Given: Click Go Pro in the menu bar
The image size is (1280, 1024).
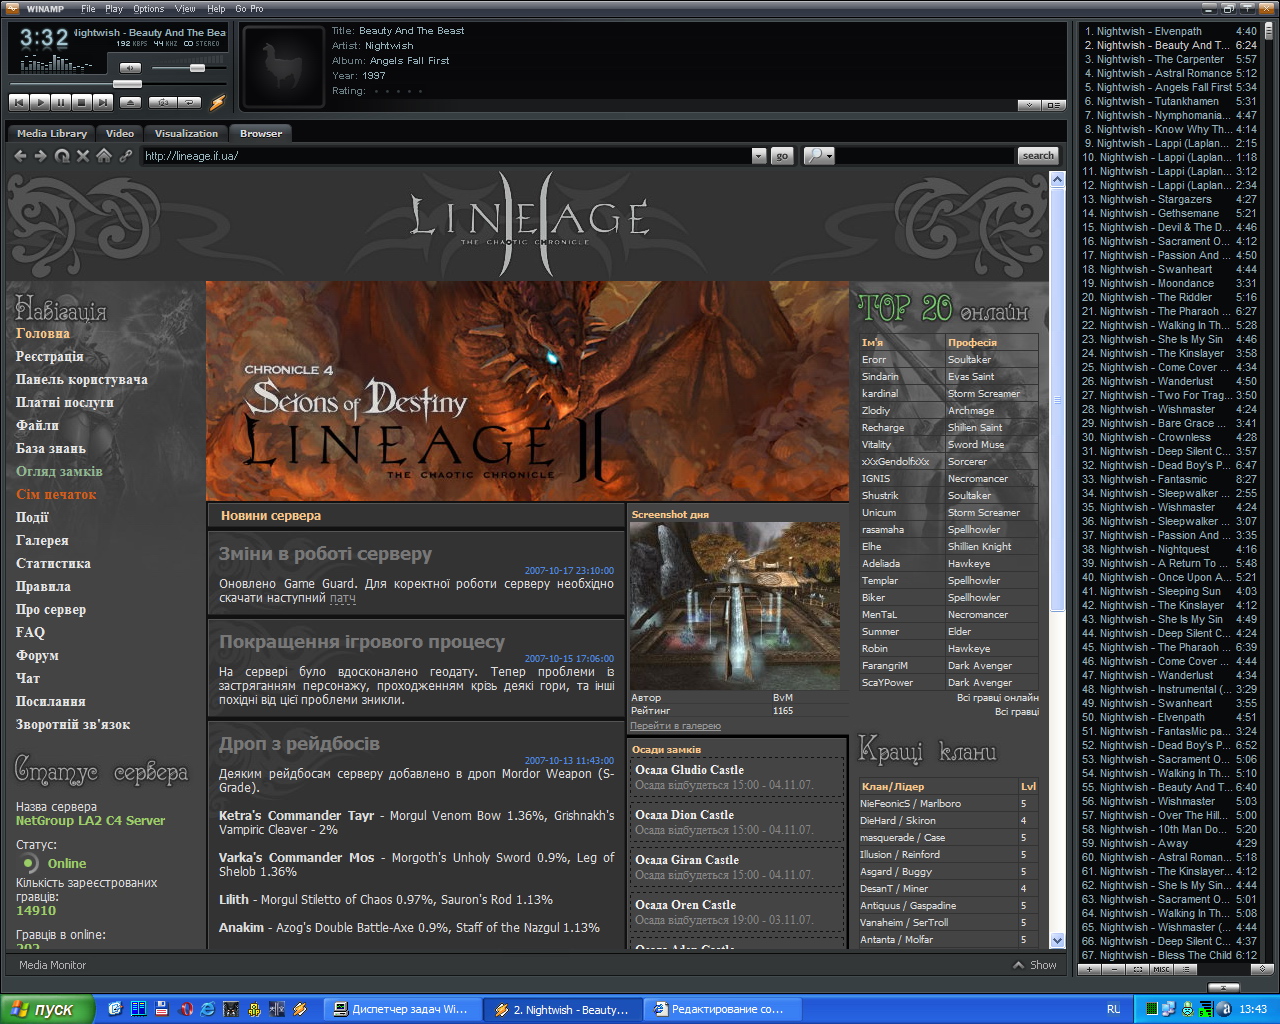Looking at the screenshot, I should coord(249,9).
